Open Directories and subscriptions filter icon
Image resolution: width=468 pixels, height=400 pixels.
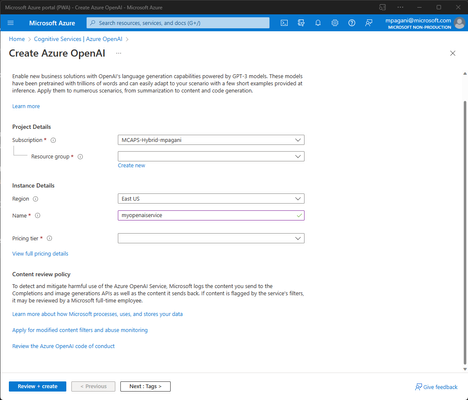click(x=301, y=23)
